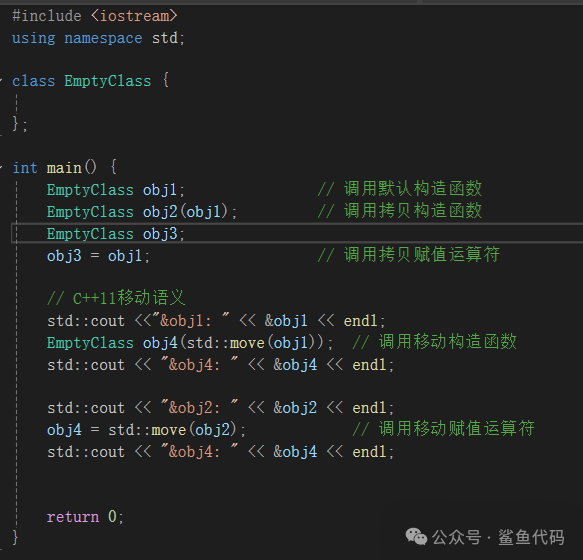The width and height of the screenshot is (583, 560).
Task: Click 'obj1' in the 'EmptyClass obj1;' declaration
Action: tap(160, 190)
